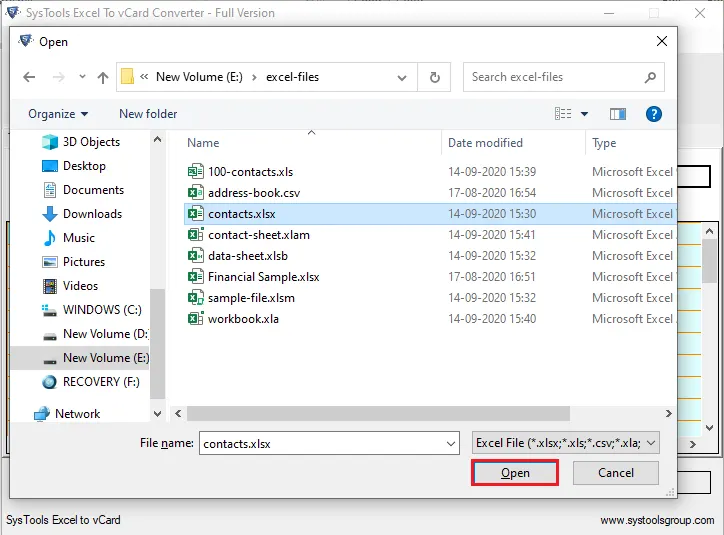
Task: Select Pictures in navigation pane
Action: tap(84, 262)
